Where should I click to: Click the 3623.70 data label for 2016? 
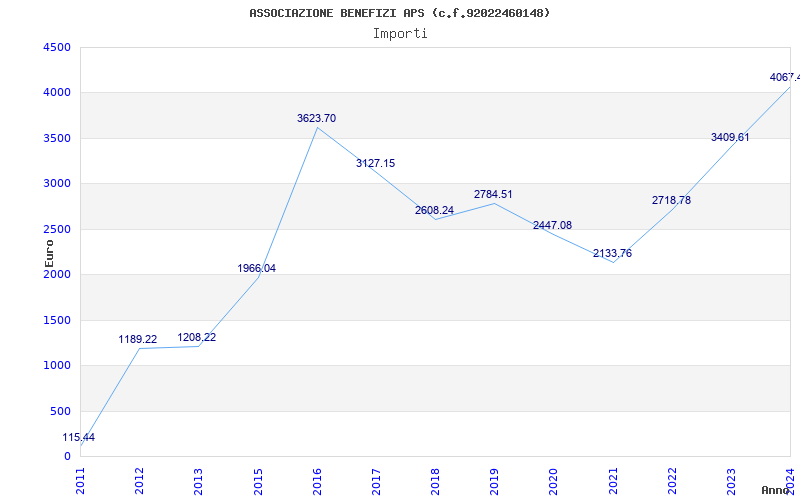click(x=316, y=118)
